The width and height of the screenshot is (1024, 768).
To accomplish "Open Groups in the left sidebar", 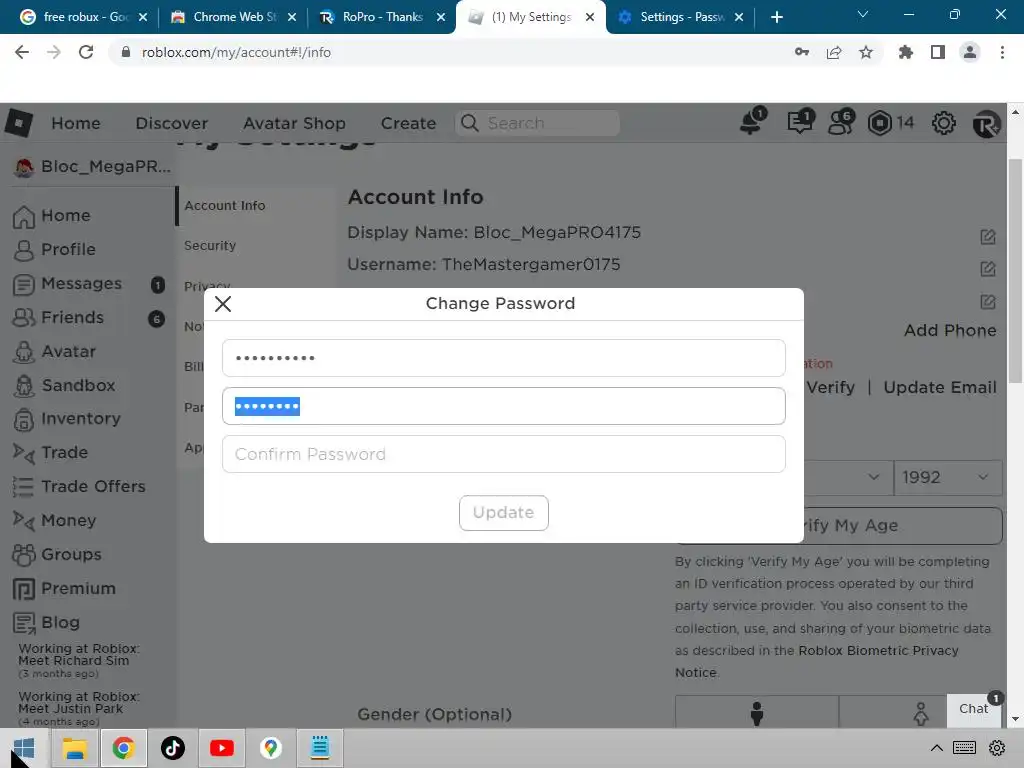I will click(x=57, y=554).
